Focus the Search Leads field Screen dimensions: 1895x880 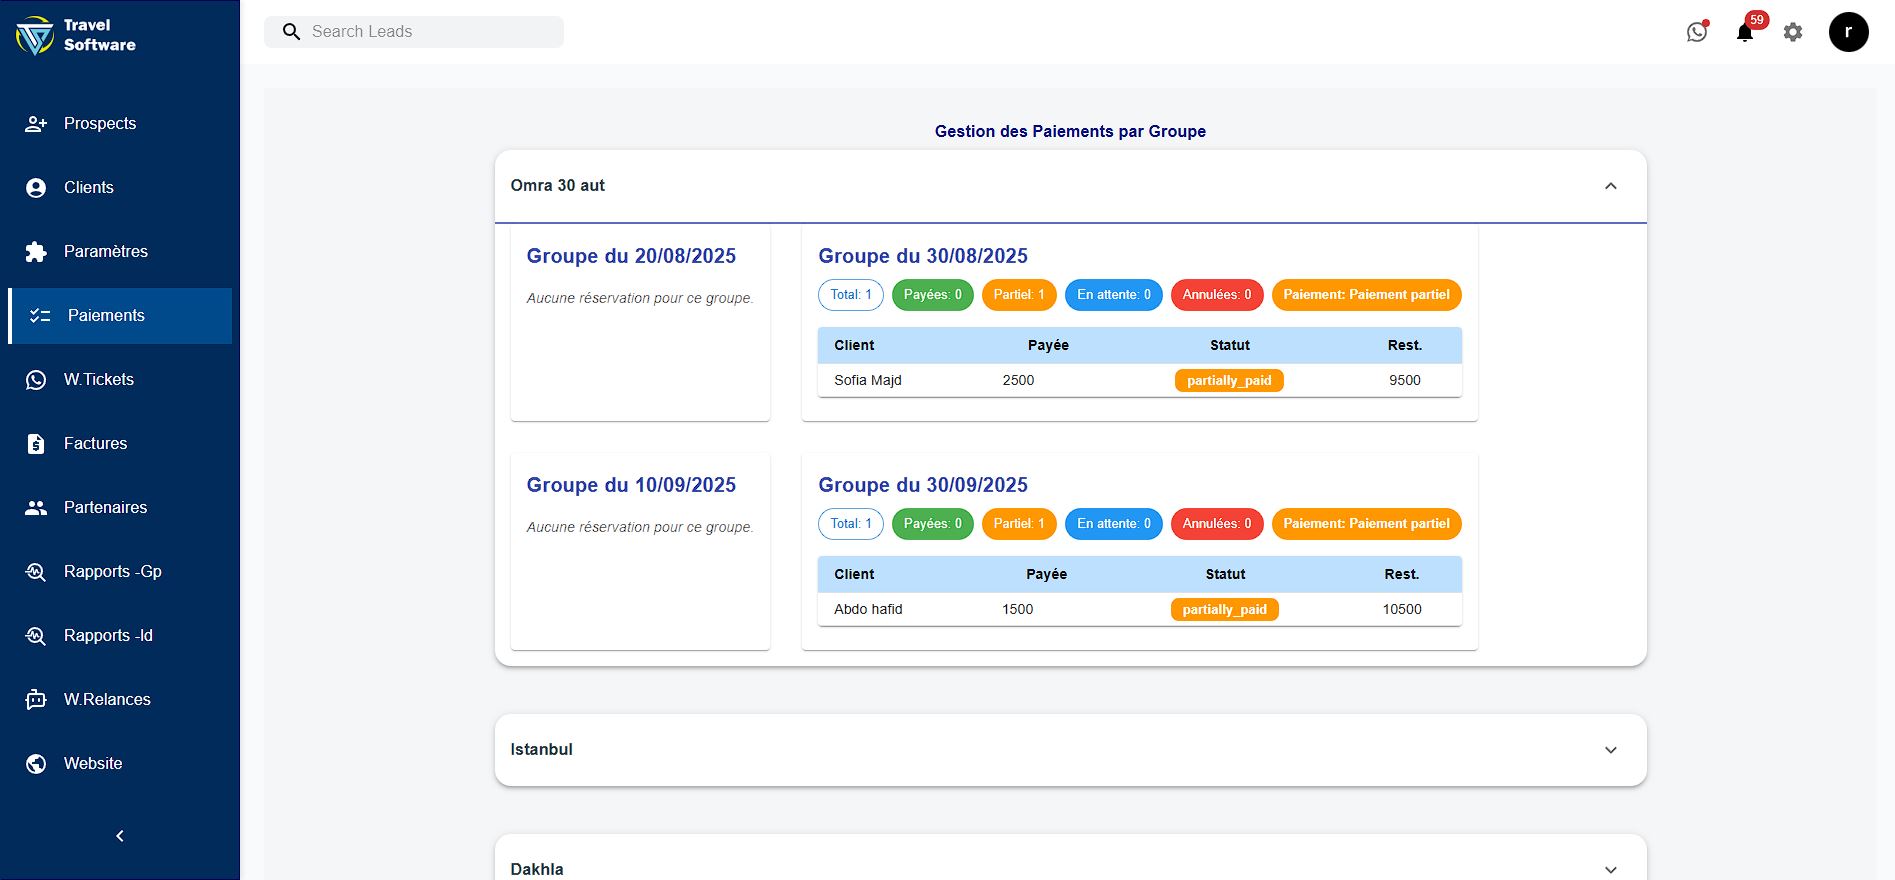430,32
